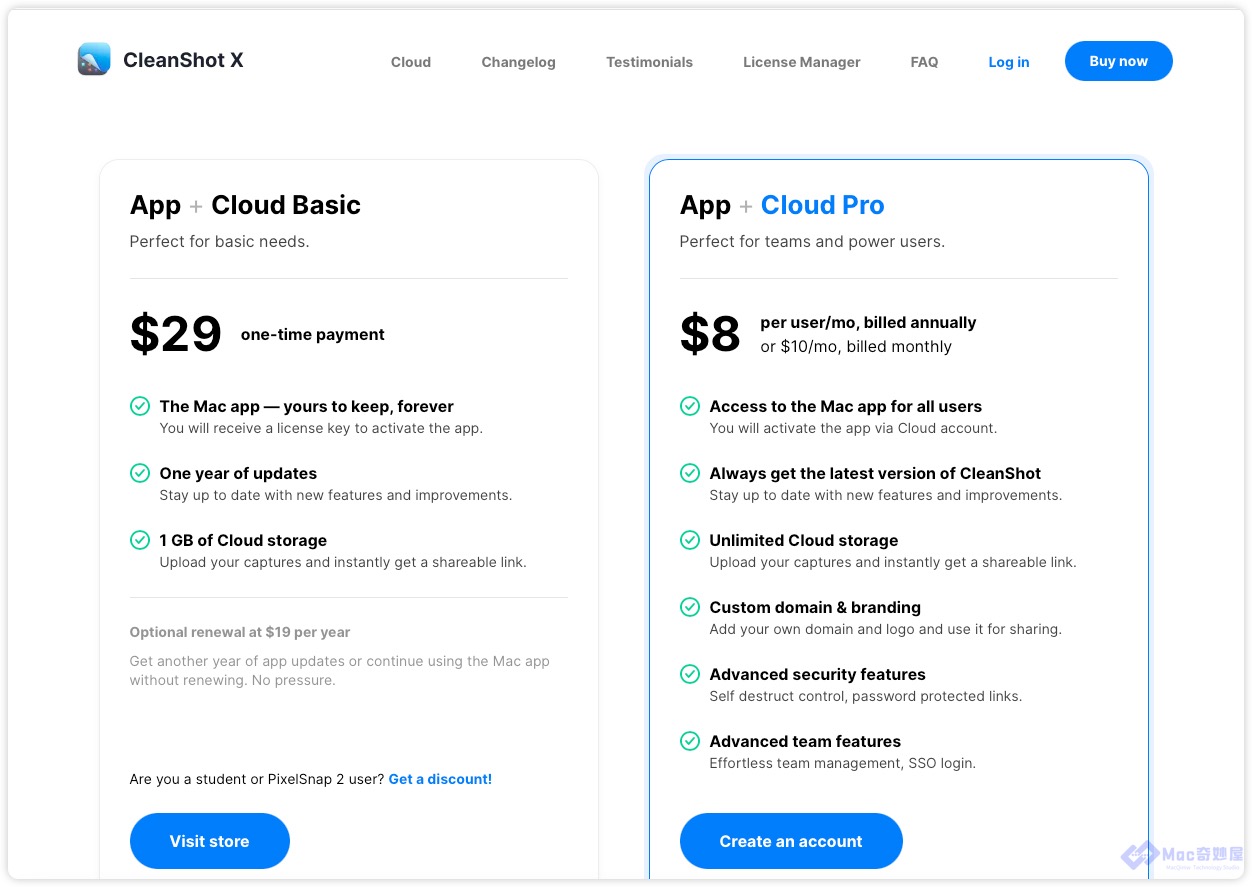Click the Log in link
The width and height of the screenshot is (1252, 887).
[x=1008, y=62]
